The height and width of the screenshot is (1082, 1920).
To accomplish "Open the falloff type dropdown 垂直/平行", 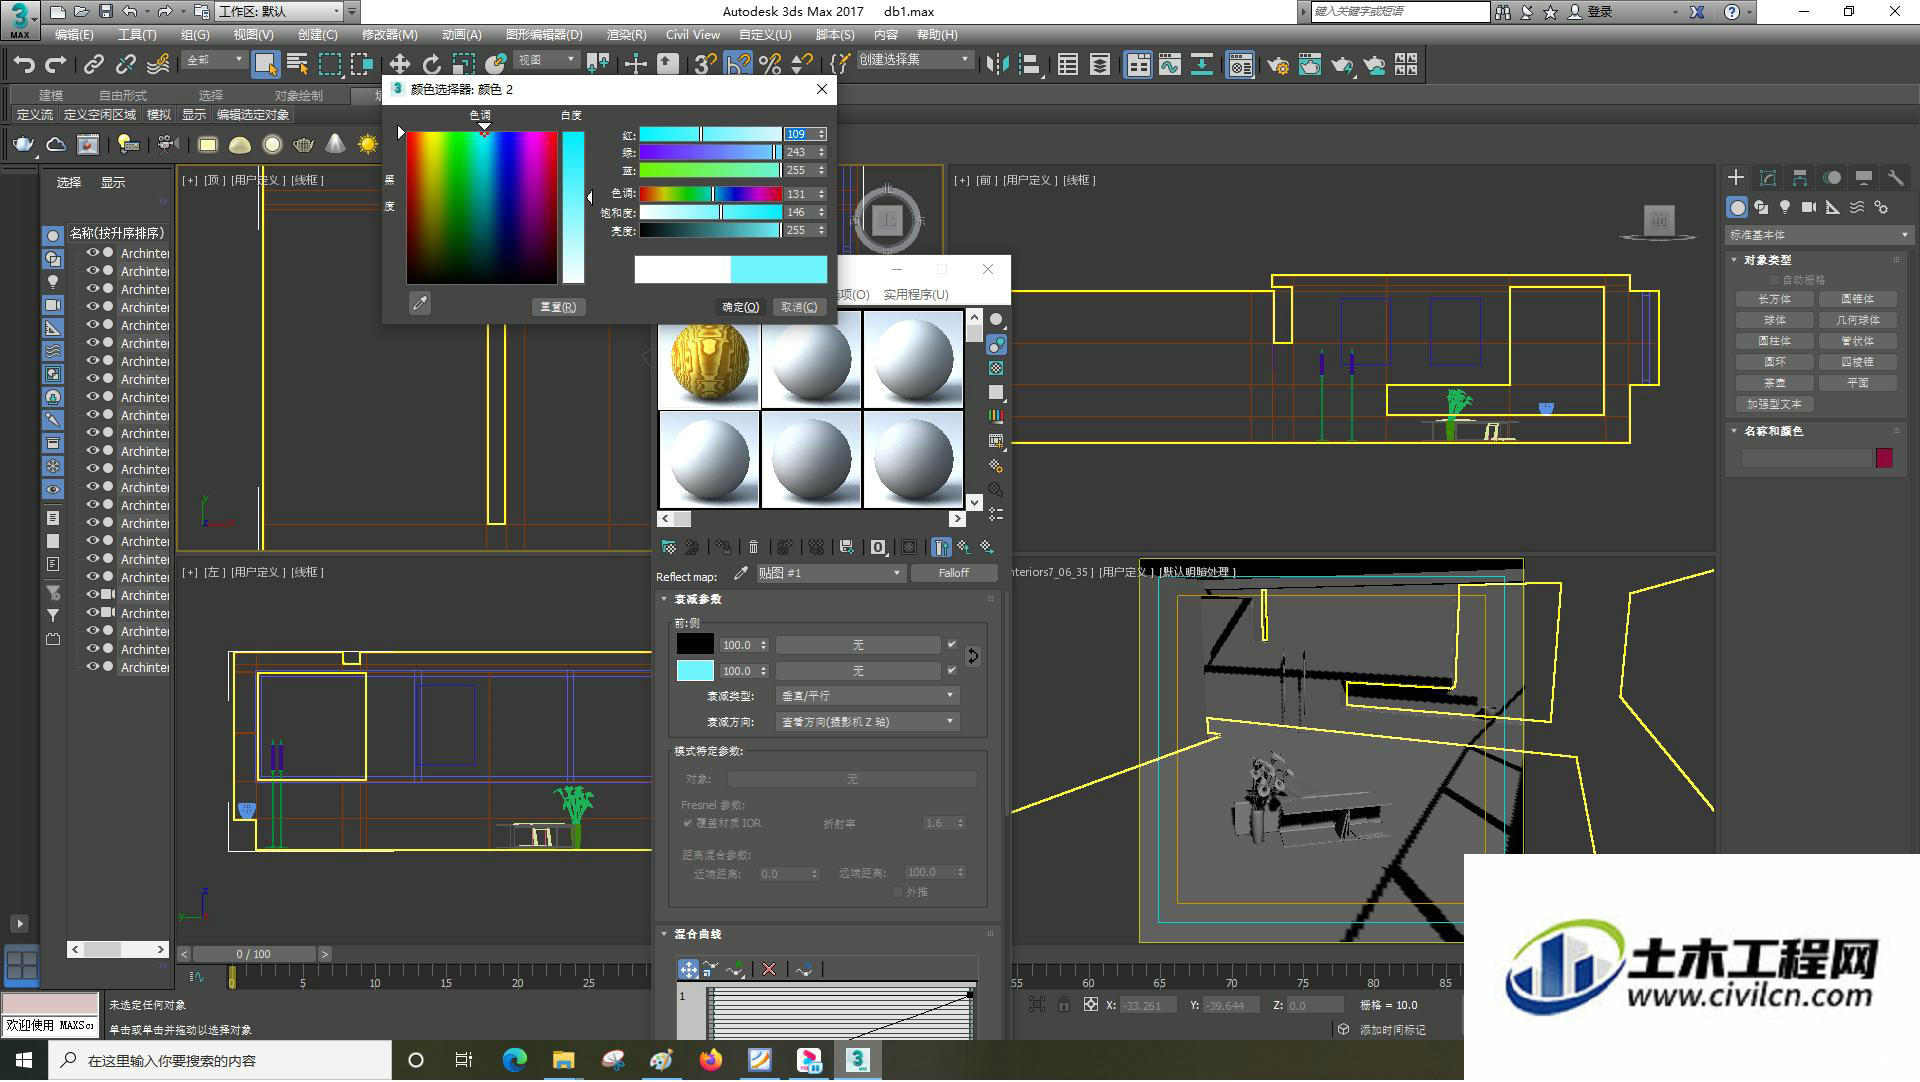I will (x=867, y=695).
